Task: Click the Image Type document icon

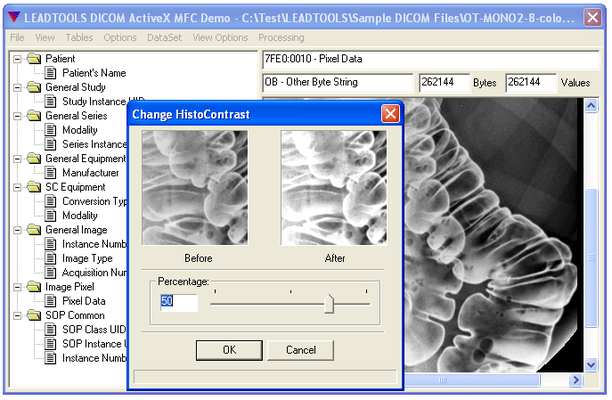Action: [x=50, y=258]
